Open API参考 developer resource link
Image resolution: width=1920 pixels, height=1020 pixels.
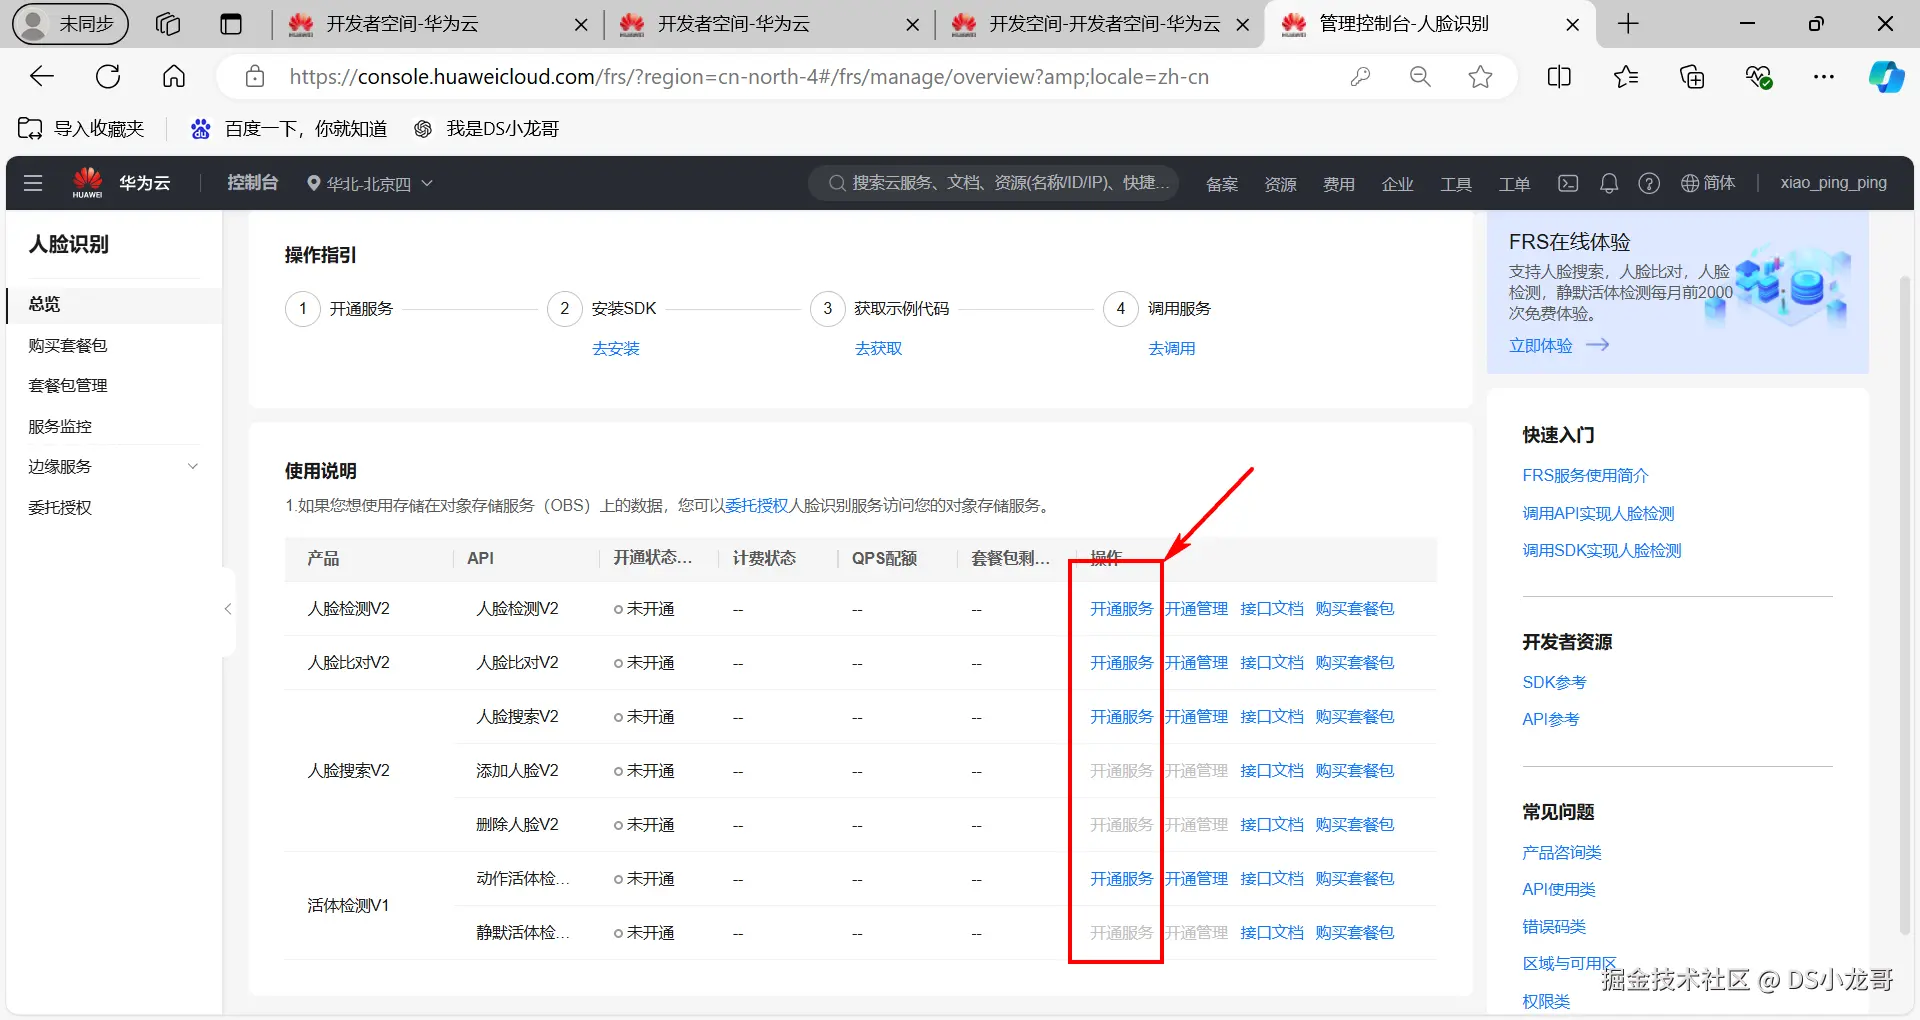1550,720
